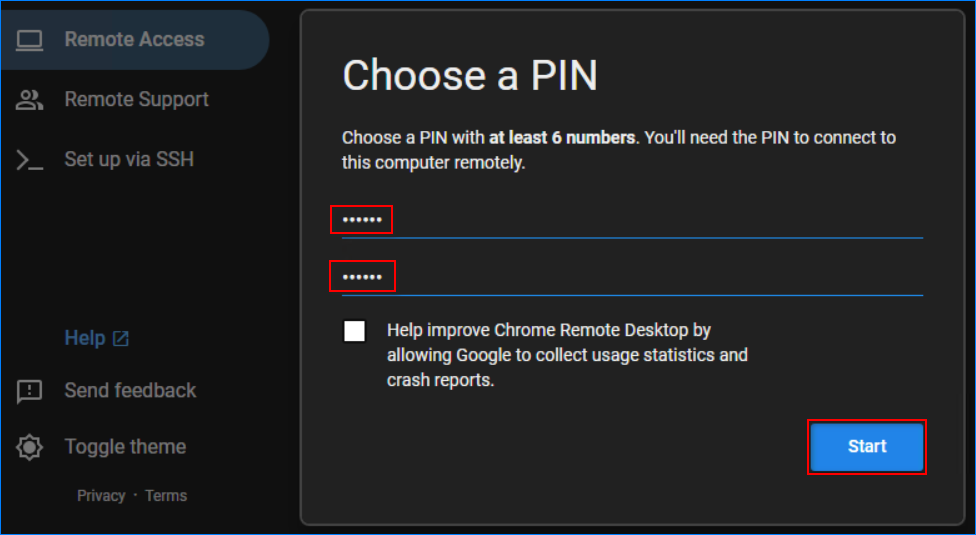Select the Set up via SSH label
976x535 pixels.
coord(129,160)
